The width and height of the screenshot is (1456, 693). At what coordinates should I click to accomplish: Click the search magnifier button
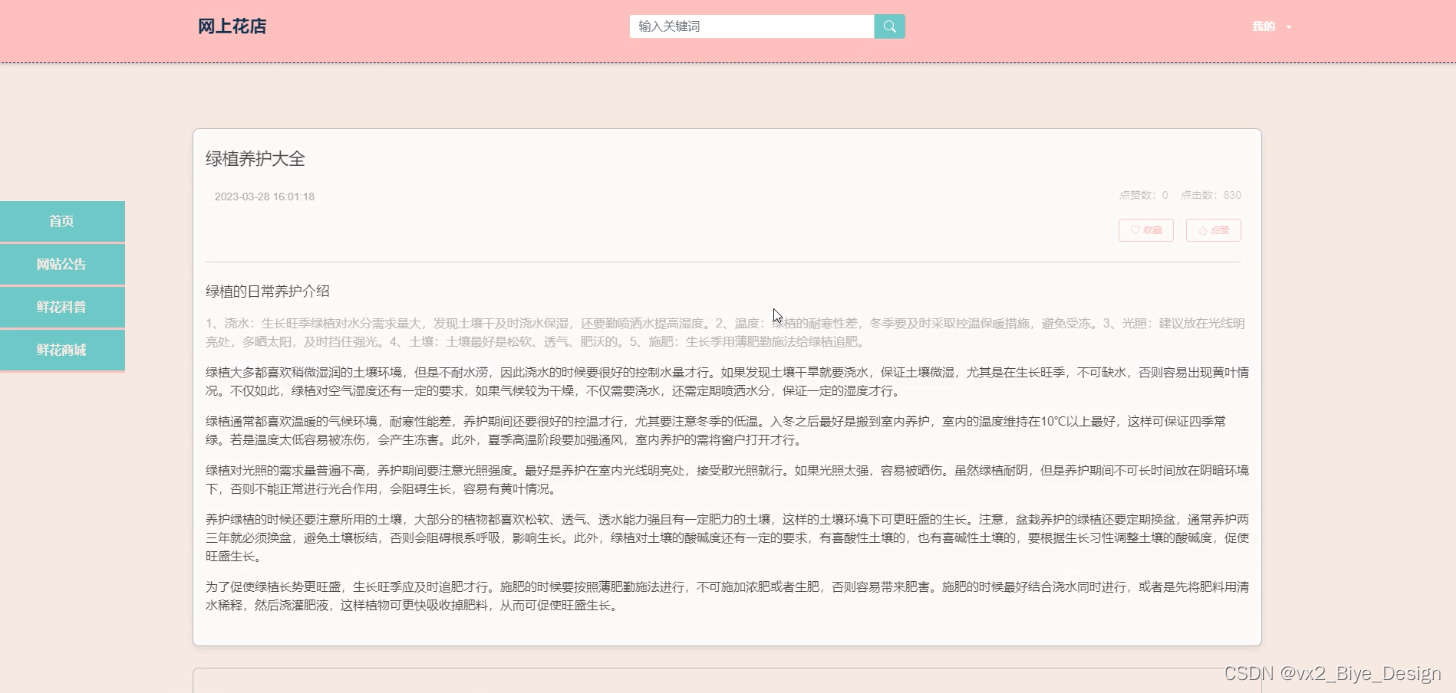(x=889, y=26)
